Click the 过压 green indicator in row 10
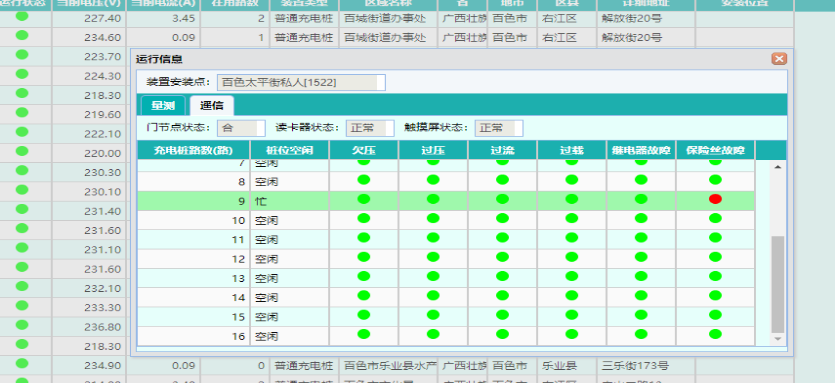The image size is (835, 383). coord(433,218)
